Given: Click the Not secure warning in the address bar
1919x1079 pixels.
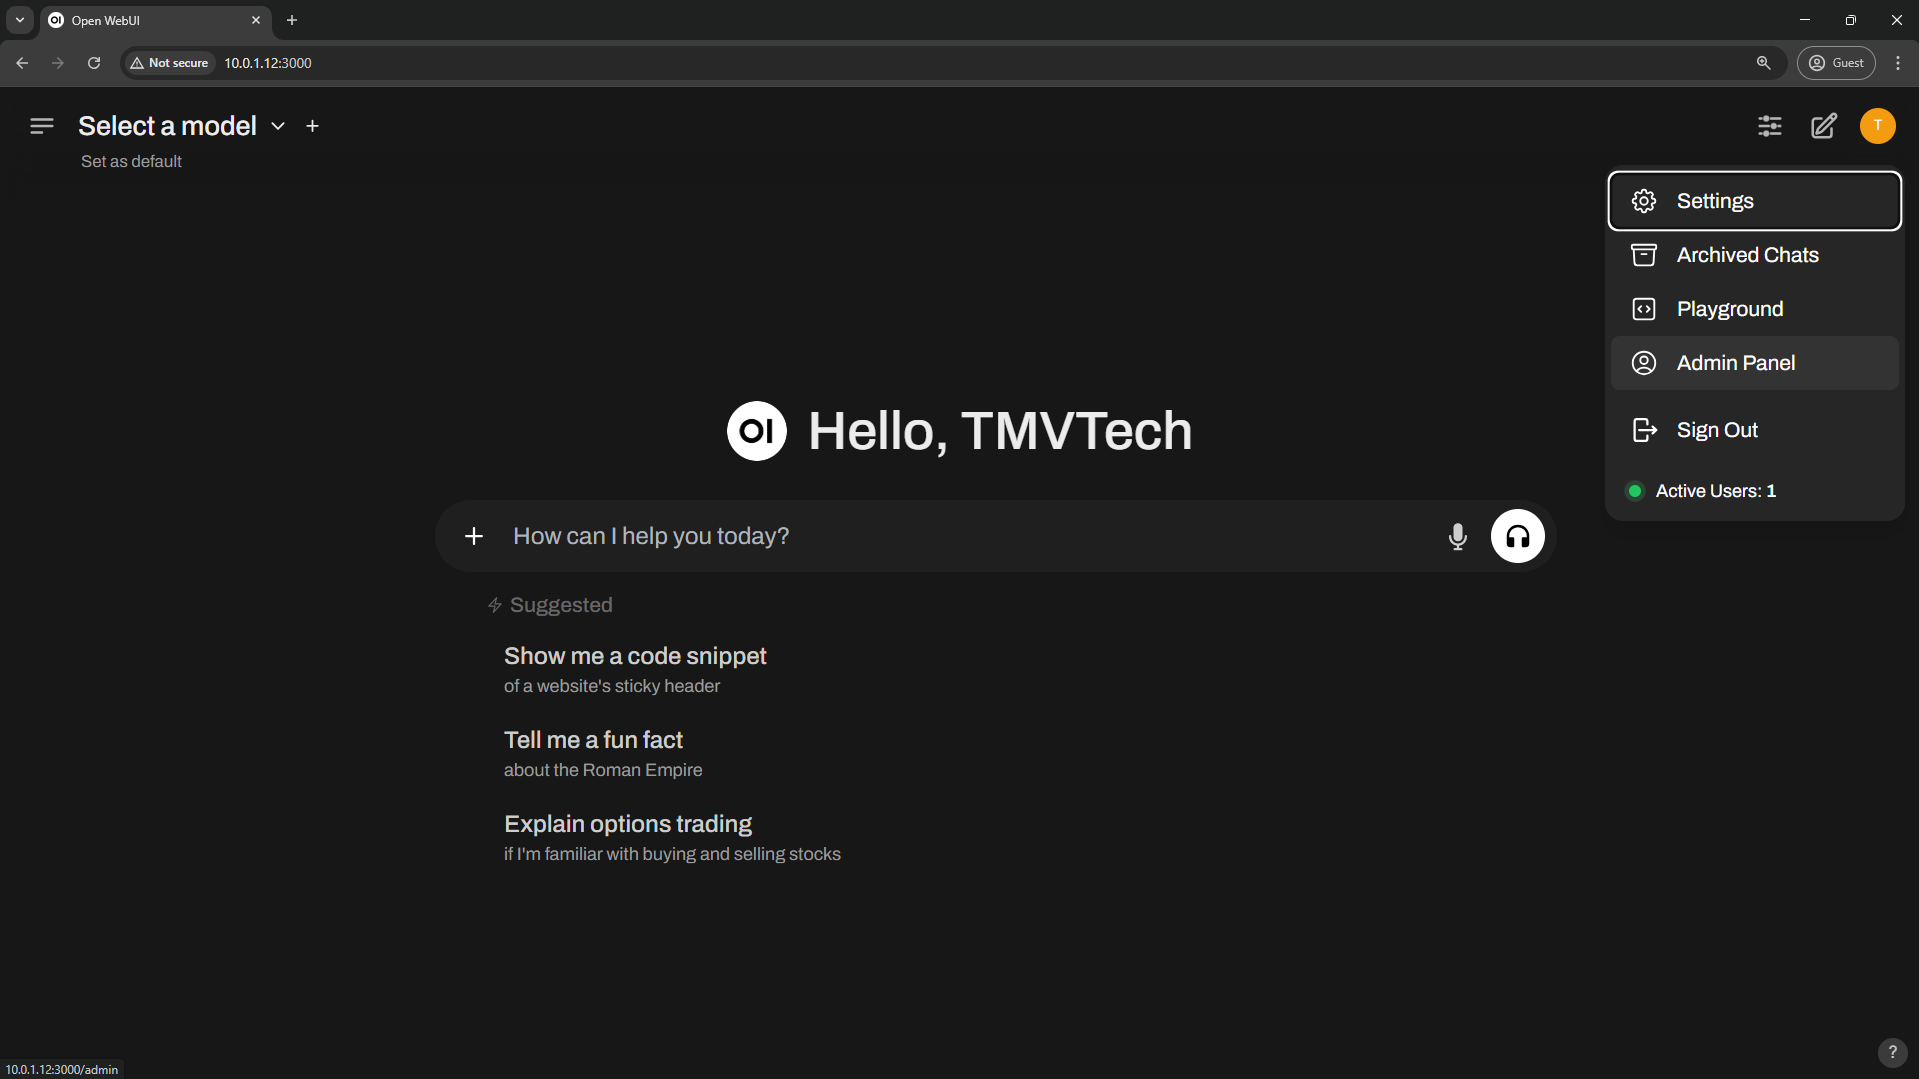Looking at the screenshot, I should pyautogui.click(x=168, y=62).
